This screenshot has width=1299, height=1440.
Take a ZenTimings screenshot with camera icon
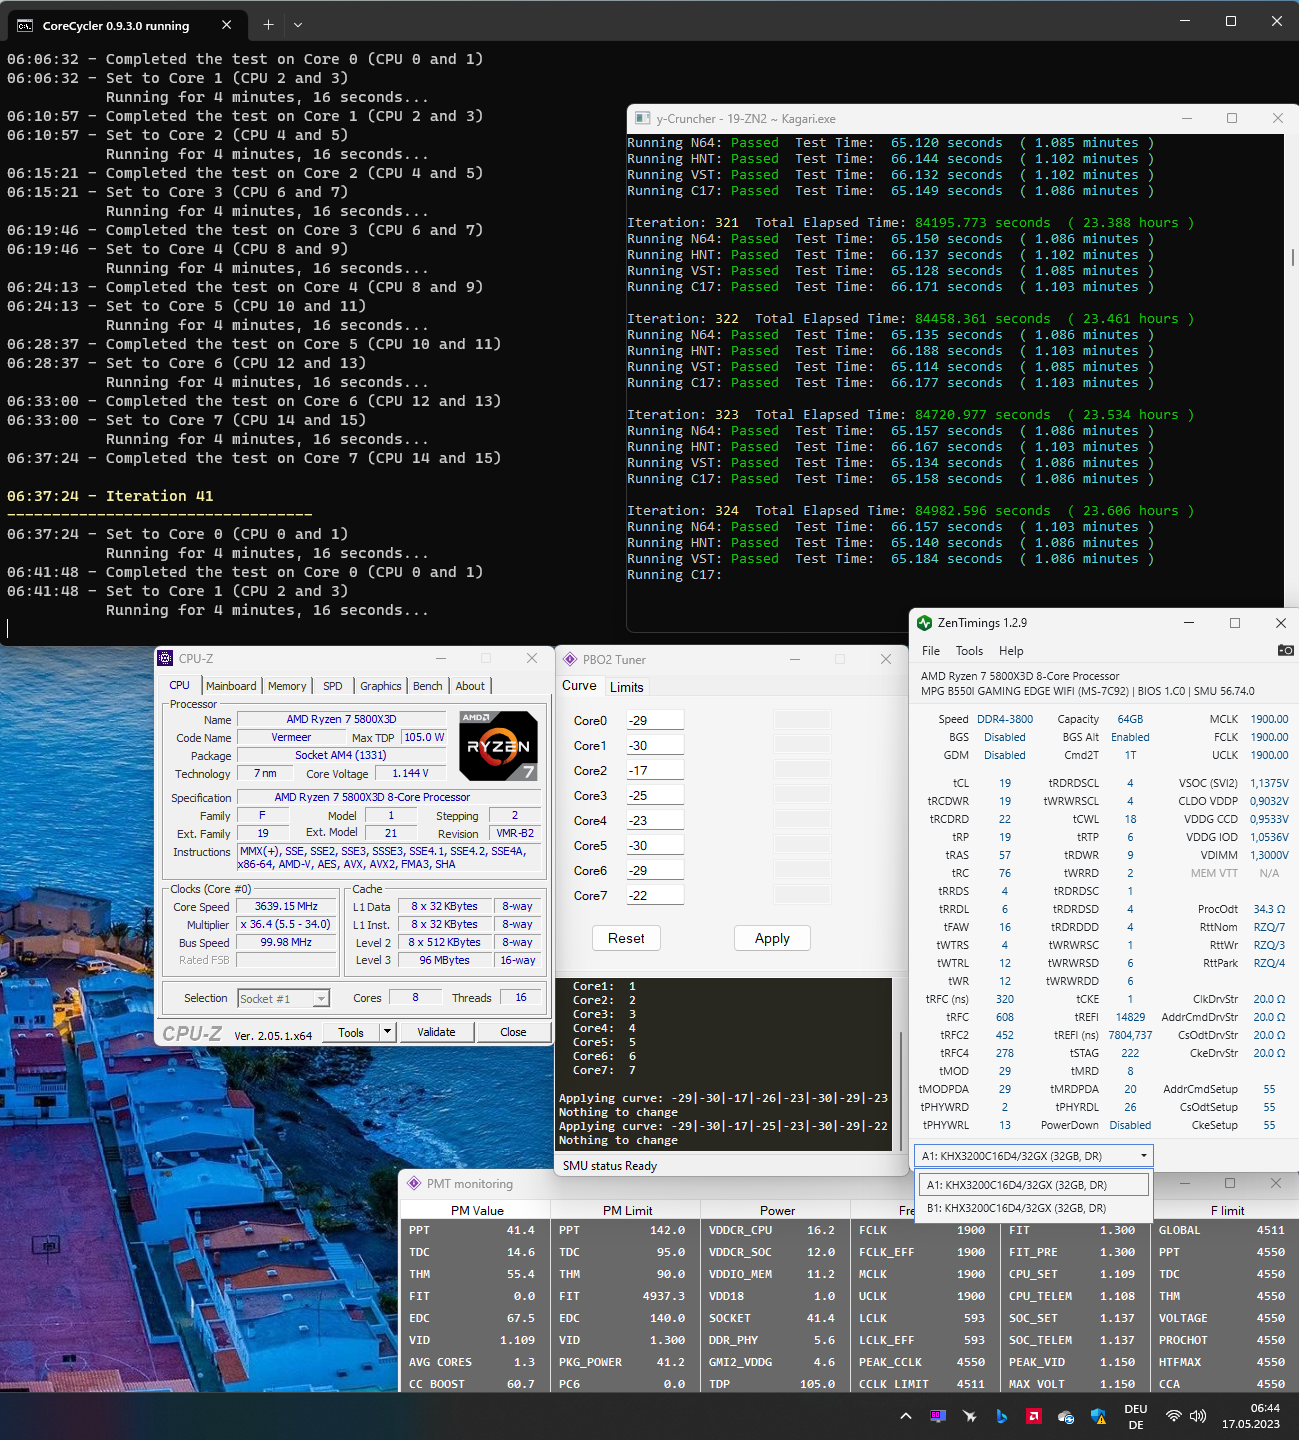click(1285, 650)
